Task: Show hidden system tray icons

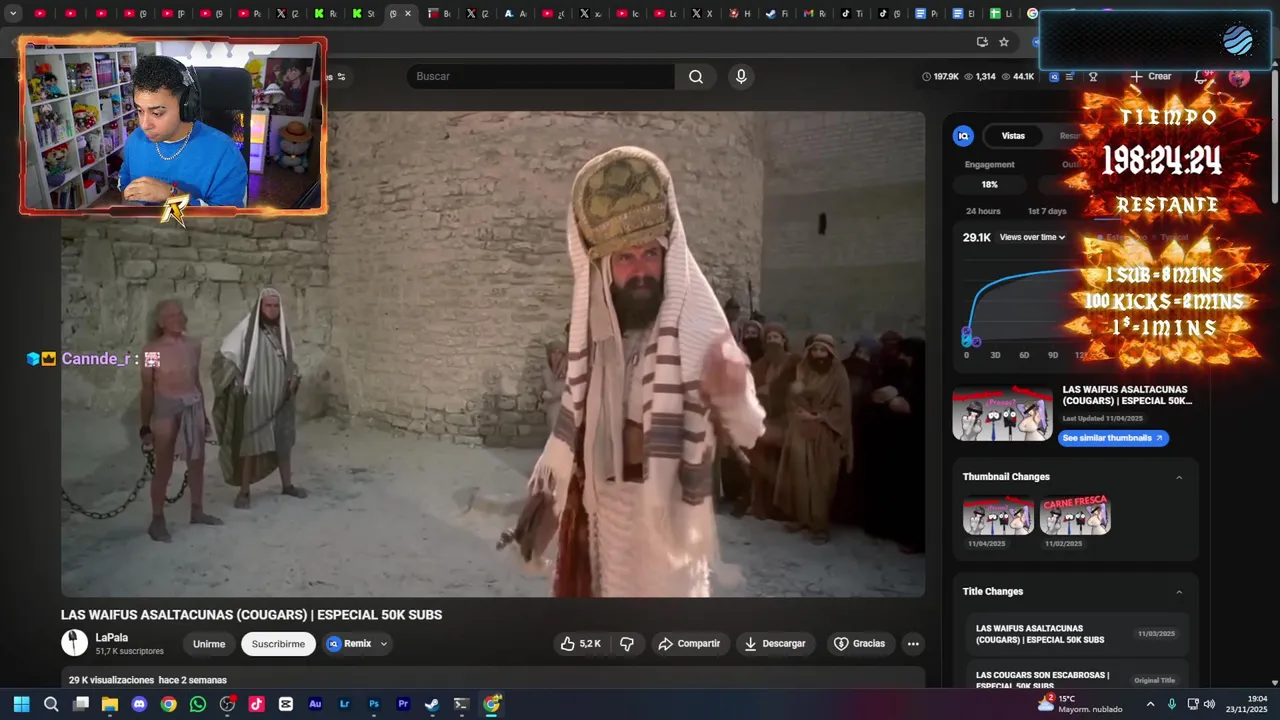Action: pos(1150,704)
